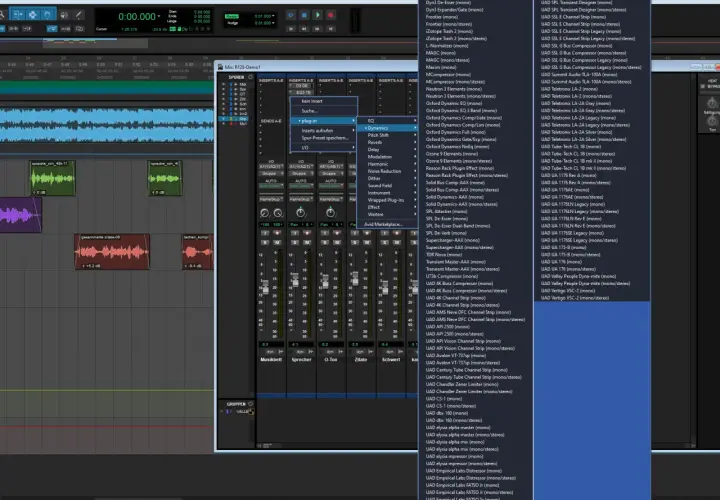
Task: Open the plug-in menu entry
Action: click(324, 121)
